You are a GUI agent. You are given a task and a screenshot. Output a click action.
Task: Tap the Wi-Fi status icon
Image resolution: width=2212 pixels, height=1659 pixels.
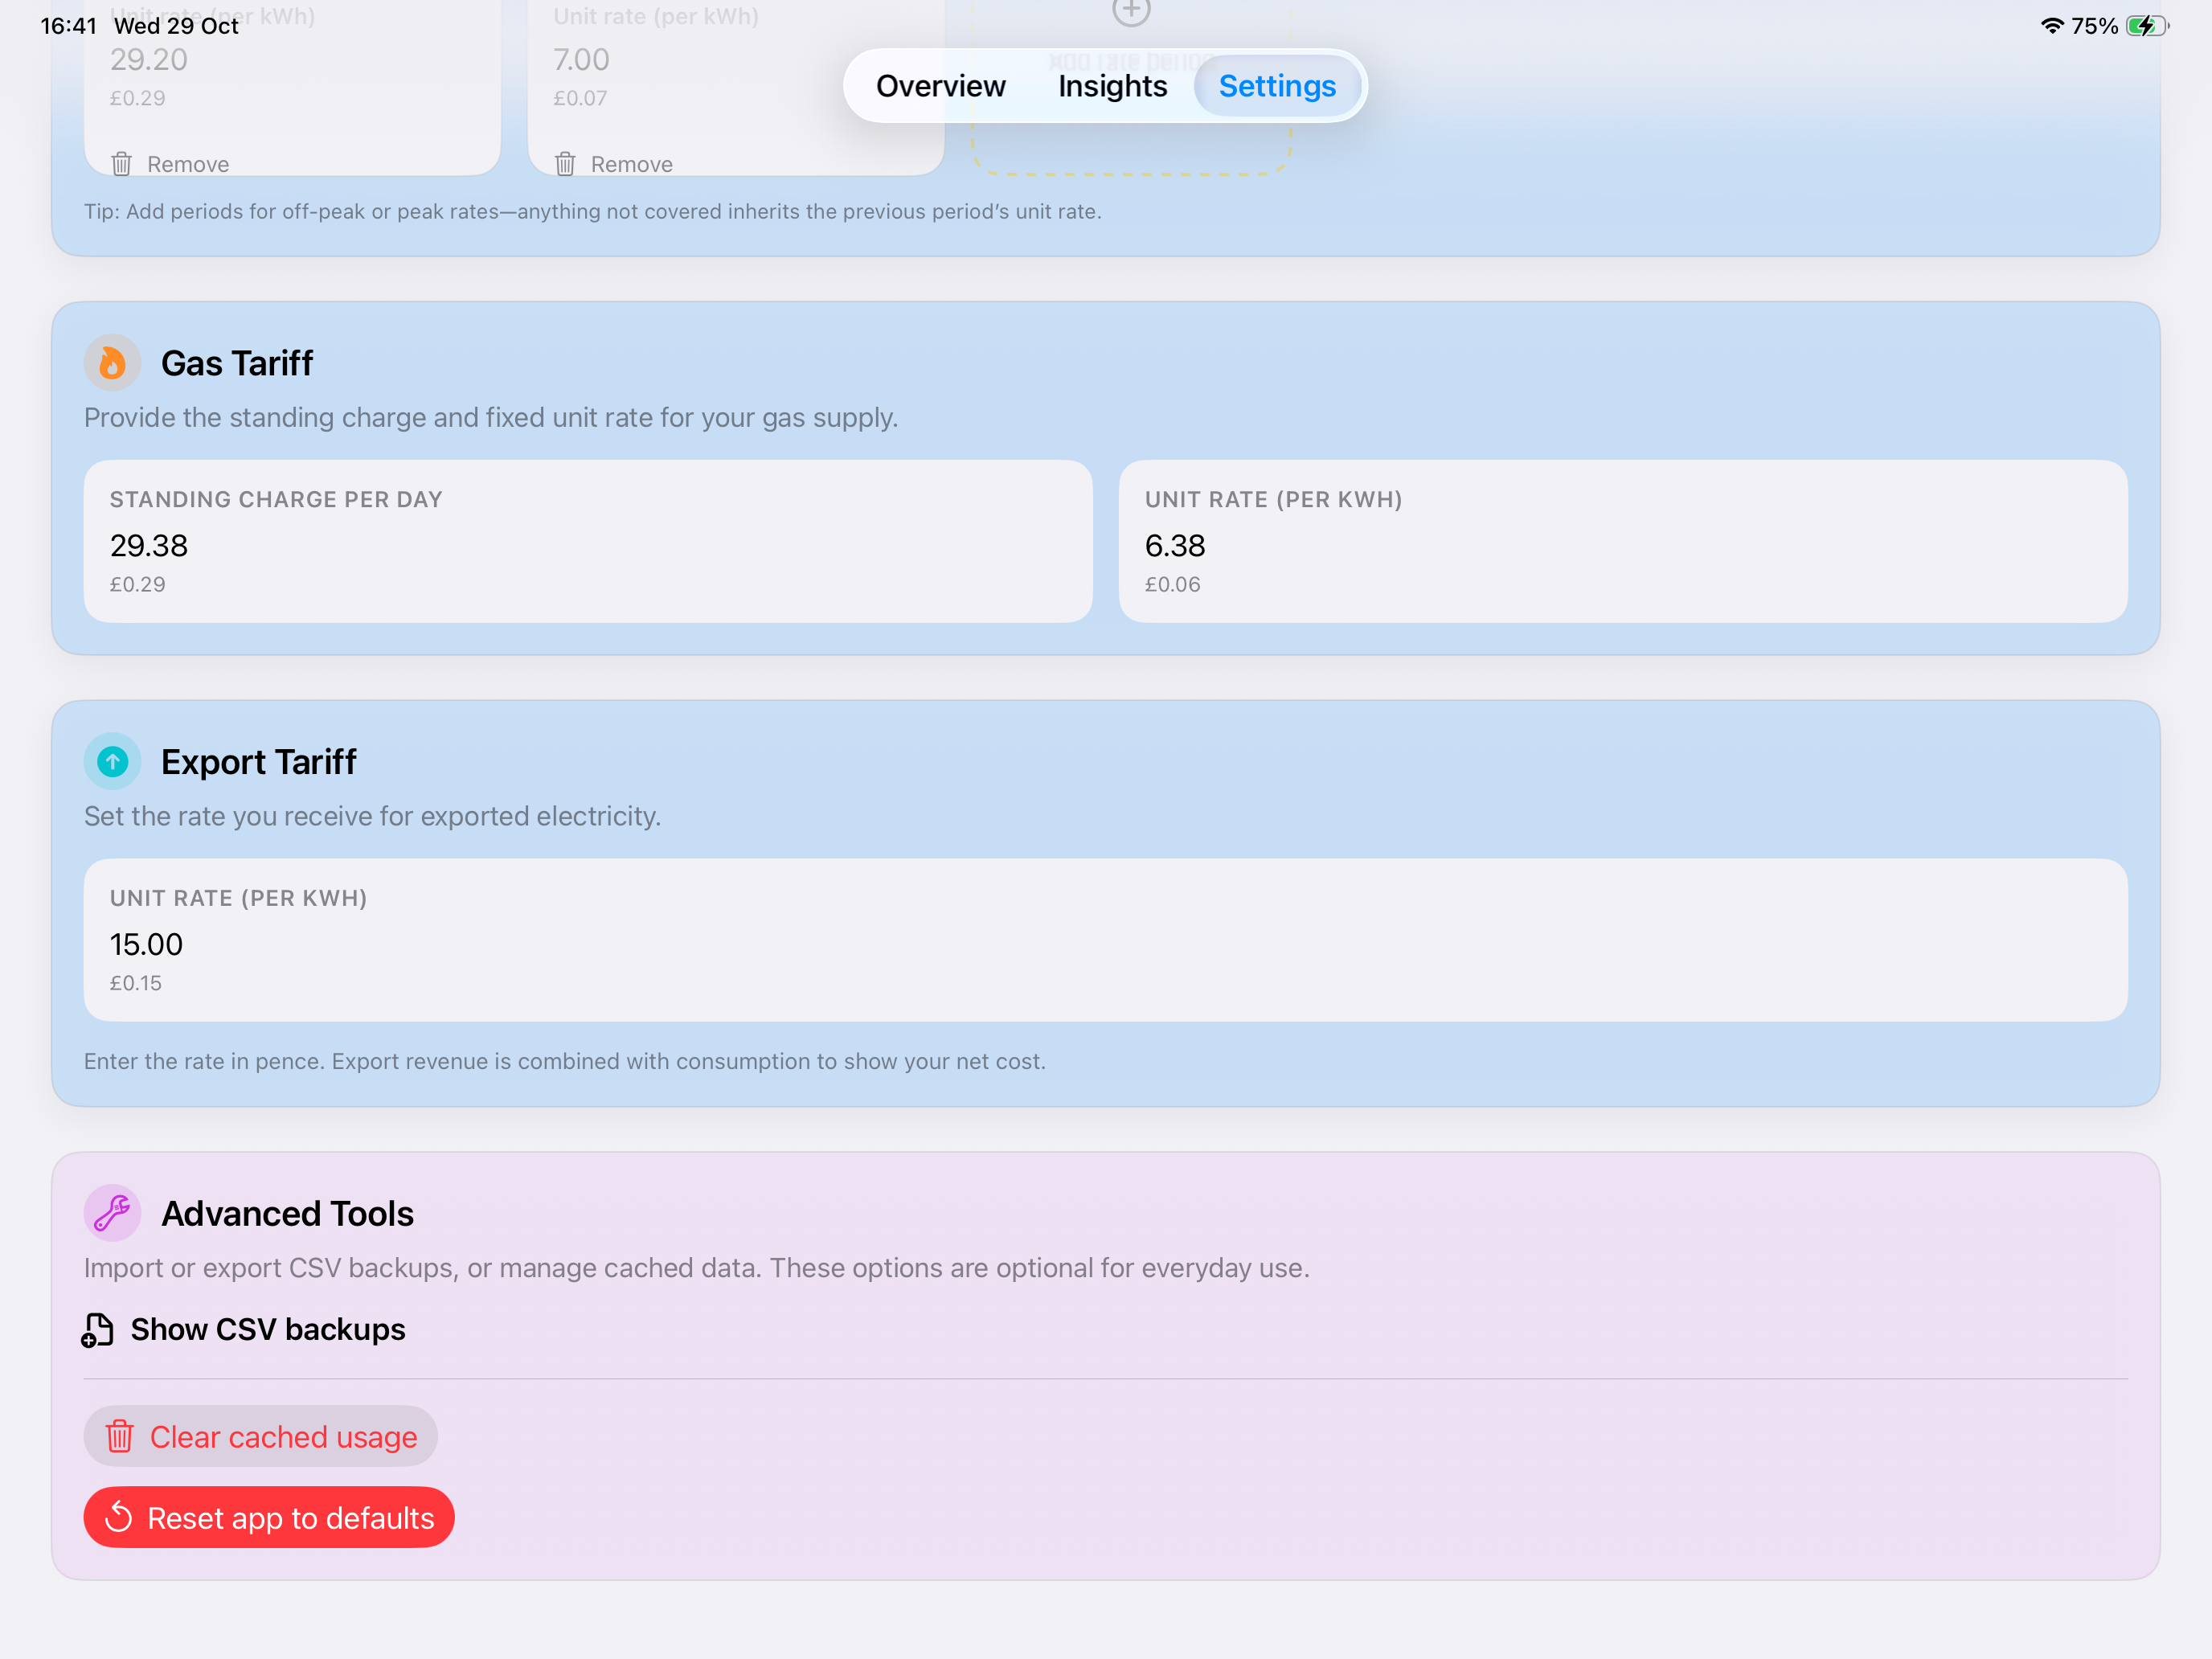click(x=2051, y=26)
